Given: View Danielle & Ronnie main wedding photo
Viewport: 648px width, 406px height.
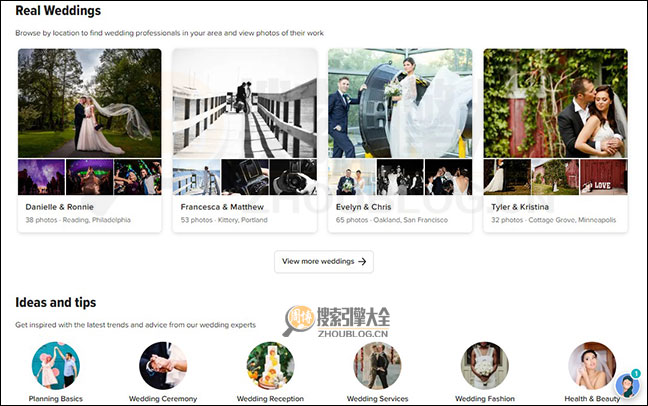Looking at the screenshot, I should [89, 103].
